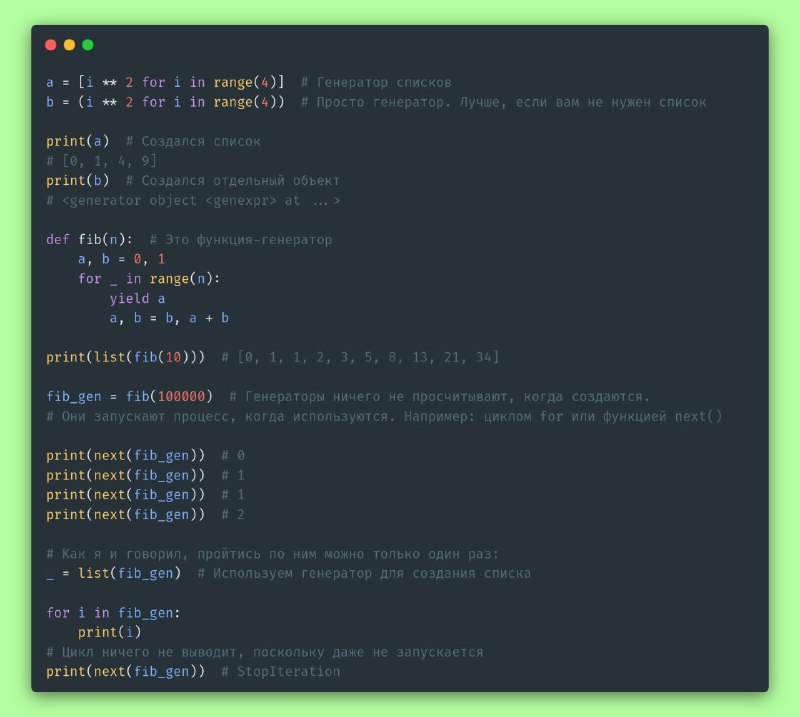Click the print(next(fib_gen)) line commented '# 0'
The image size is (800, 717).
coord(145,455)
